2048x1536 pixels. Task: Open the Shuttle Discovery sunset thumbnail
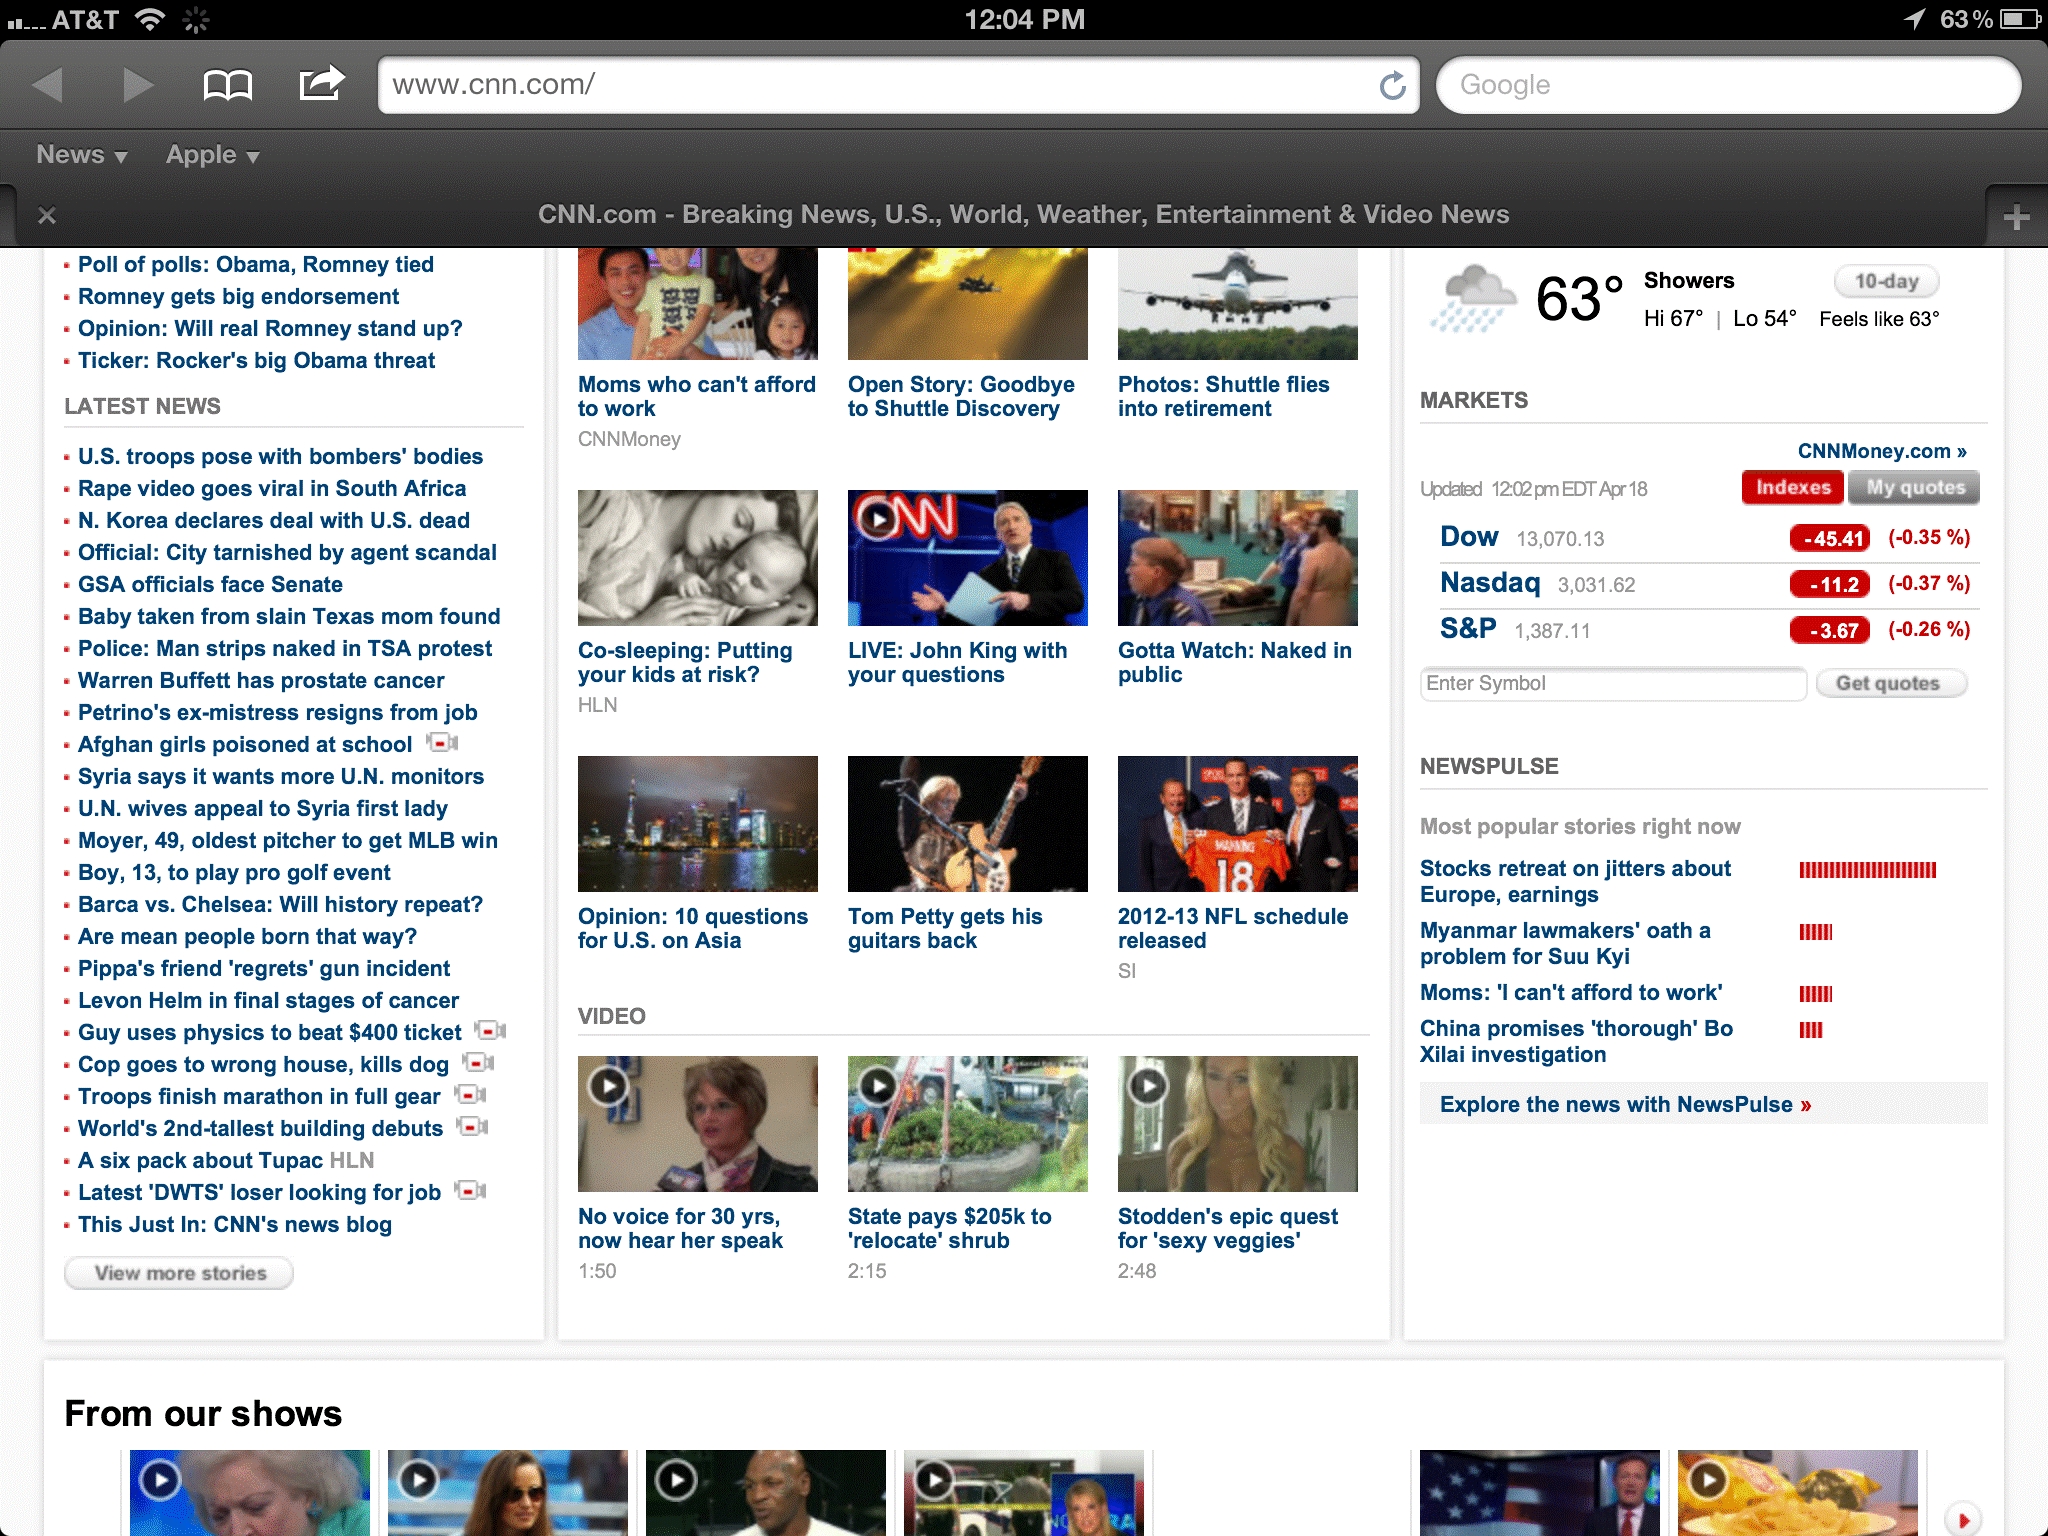coord(968,304)
